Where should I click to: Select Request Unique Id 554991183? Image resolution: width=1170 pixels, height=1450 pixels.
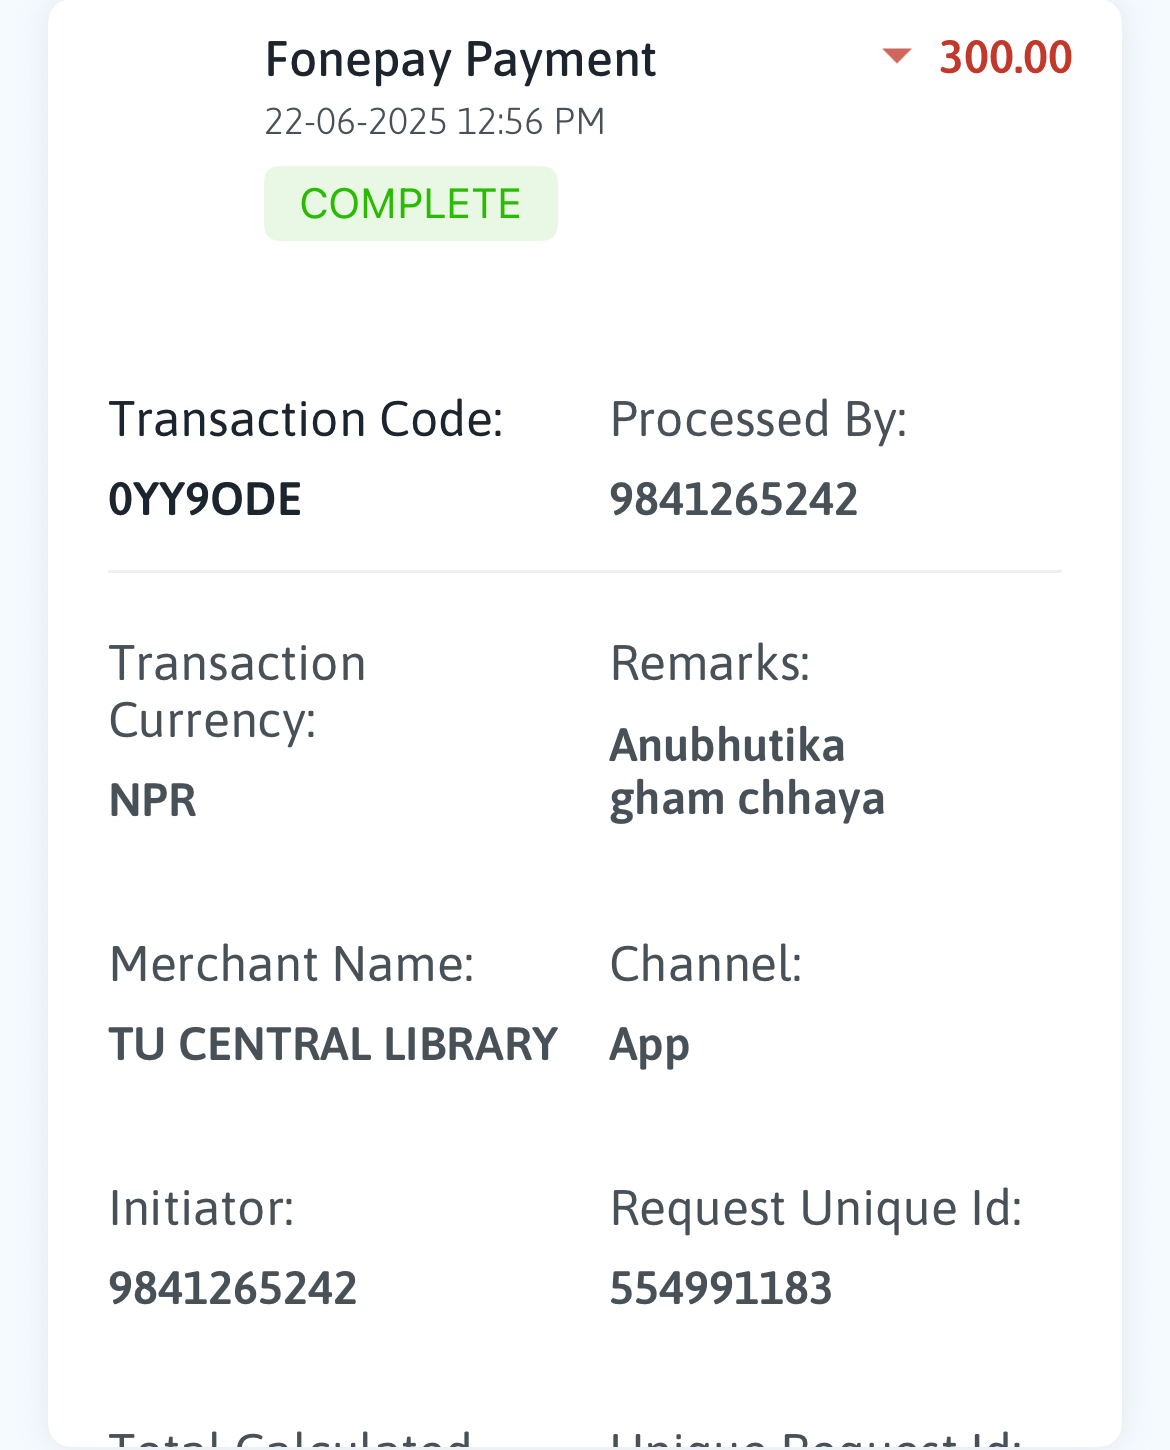721,1289
